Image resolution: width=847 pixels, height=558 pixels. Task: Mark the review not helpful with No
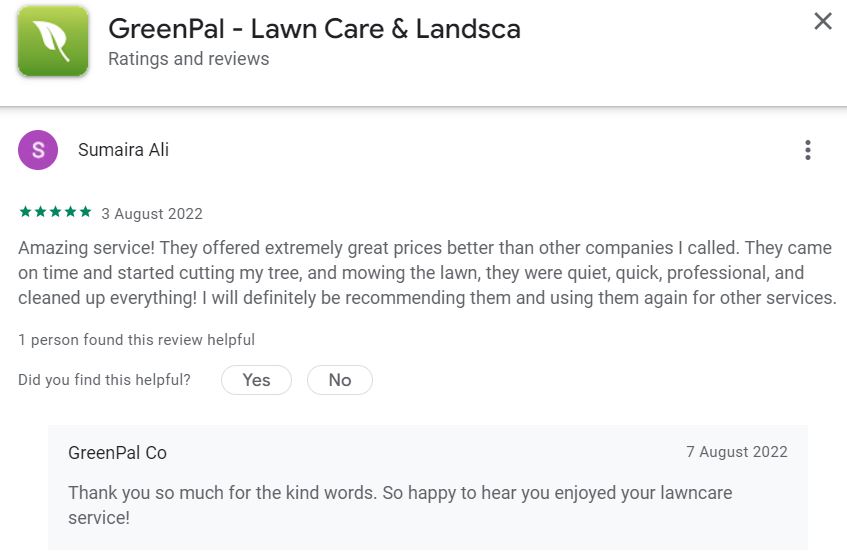(339, 380)
